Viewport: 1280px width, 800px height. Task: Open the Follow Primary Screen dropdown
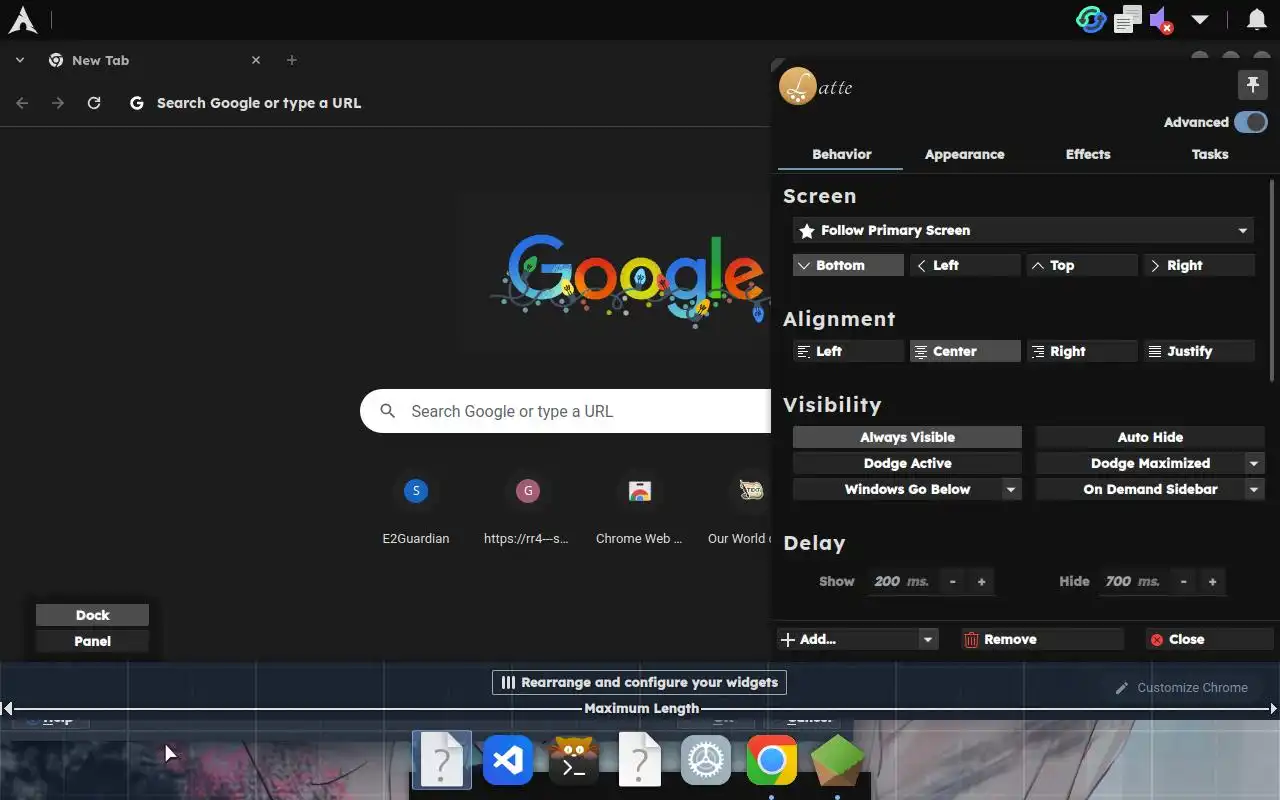1024,230
